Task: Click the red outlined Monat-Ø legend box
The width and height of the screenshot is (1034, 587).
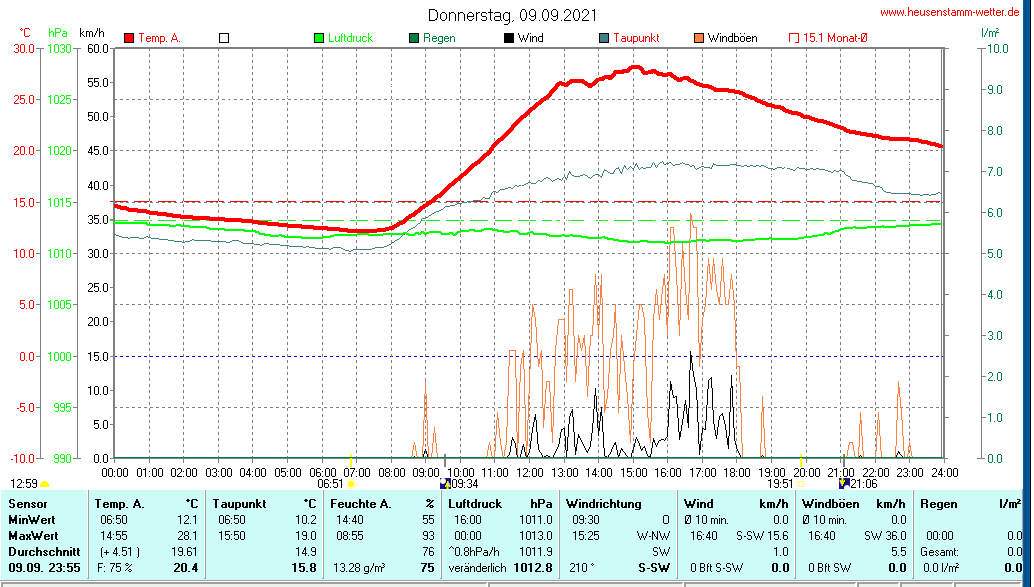Action: click(794, 38)
